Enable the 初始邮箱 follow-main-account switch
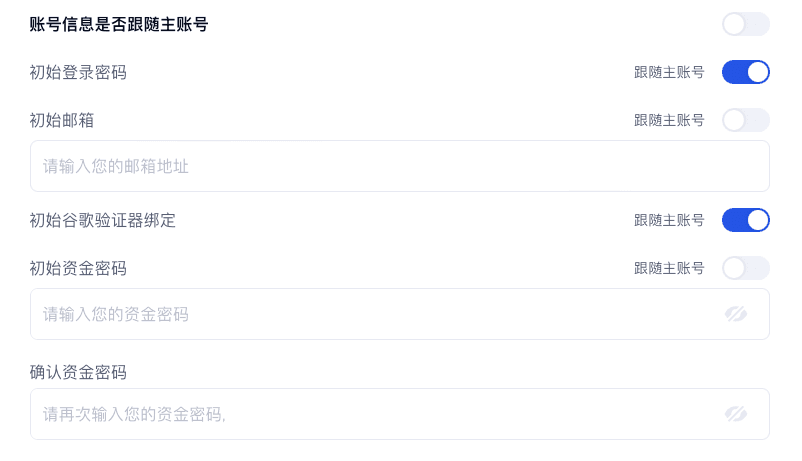Screen dimensions: 802x461 (745, 120)
